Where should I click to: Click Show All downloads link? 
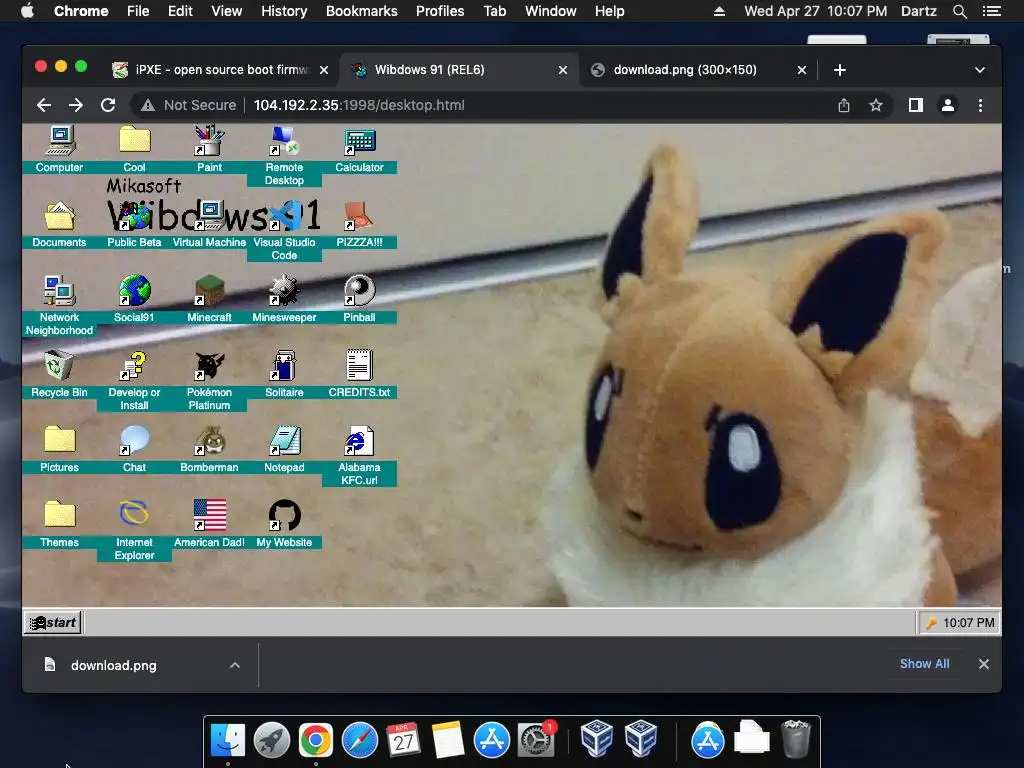tap(925, 664)
